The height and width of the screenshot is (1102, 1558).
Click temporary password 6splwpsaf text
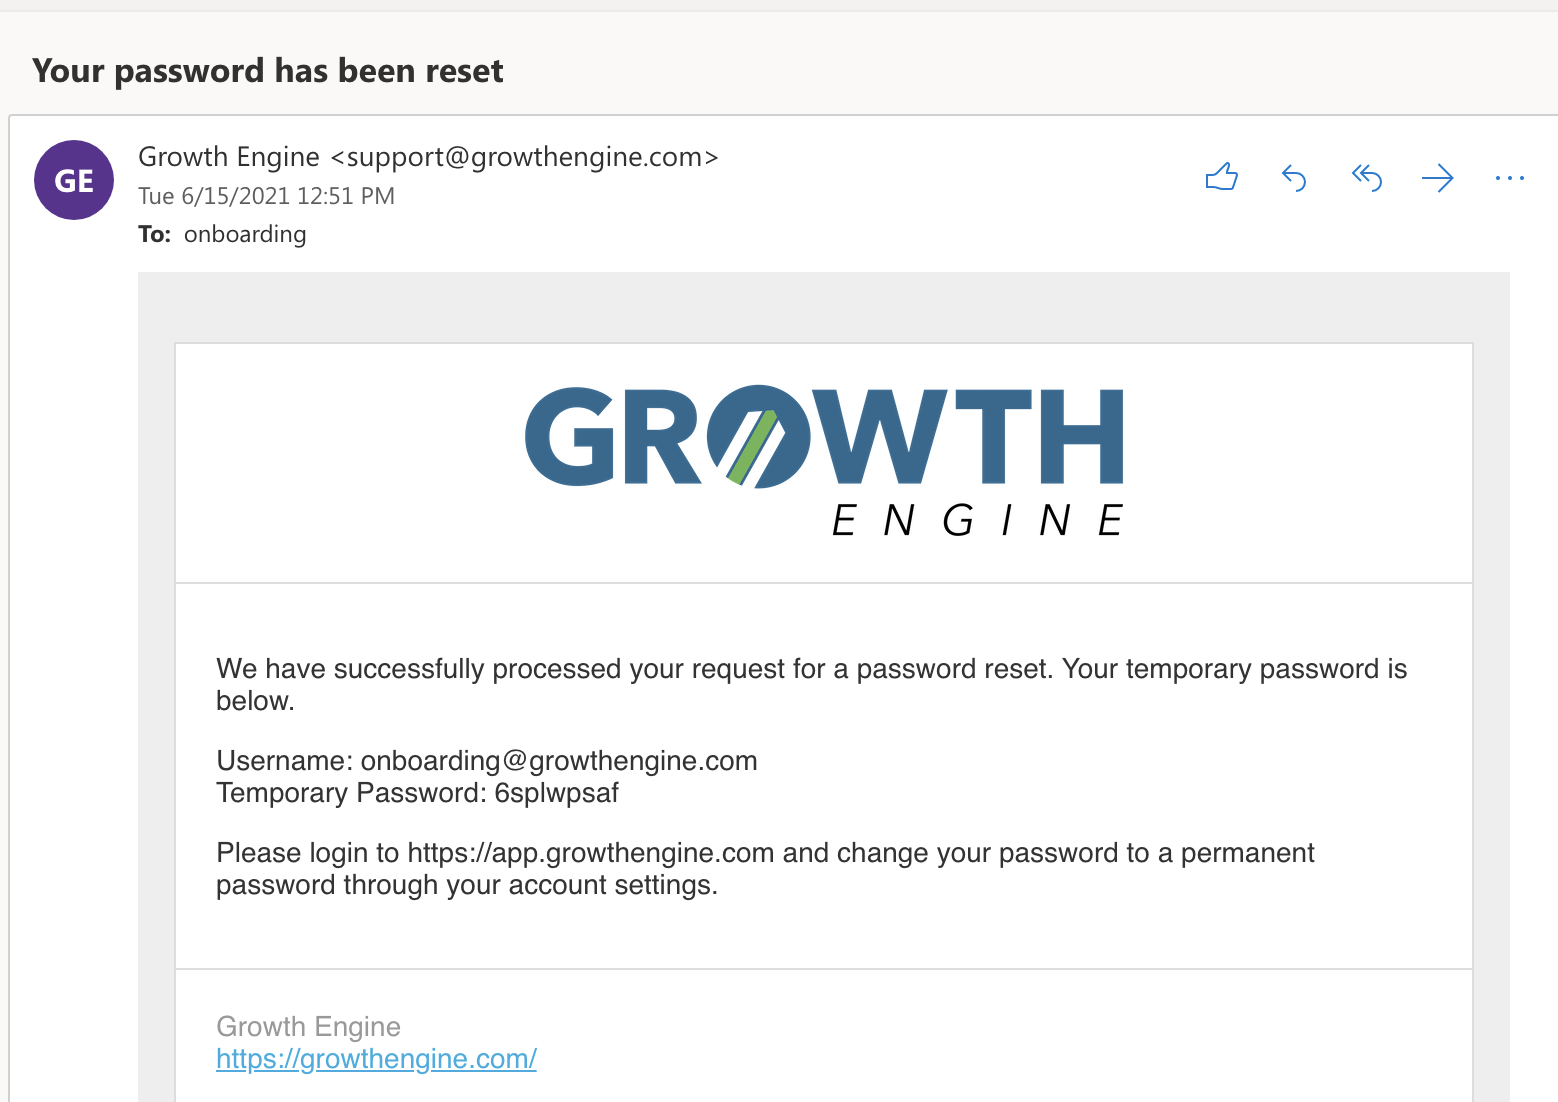pyautogui.click(x=556, y=793)
